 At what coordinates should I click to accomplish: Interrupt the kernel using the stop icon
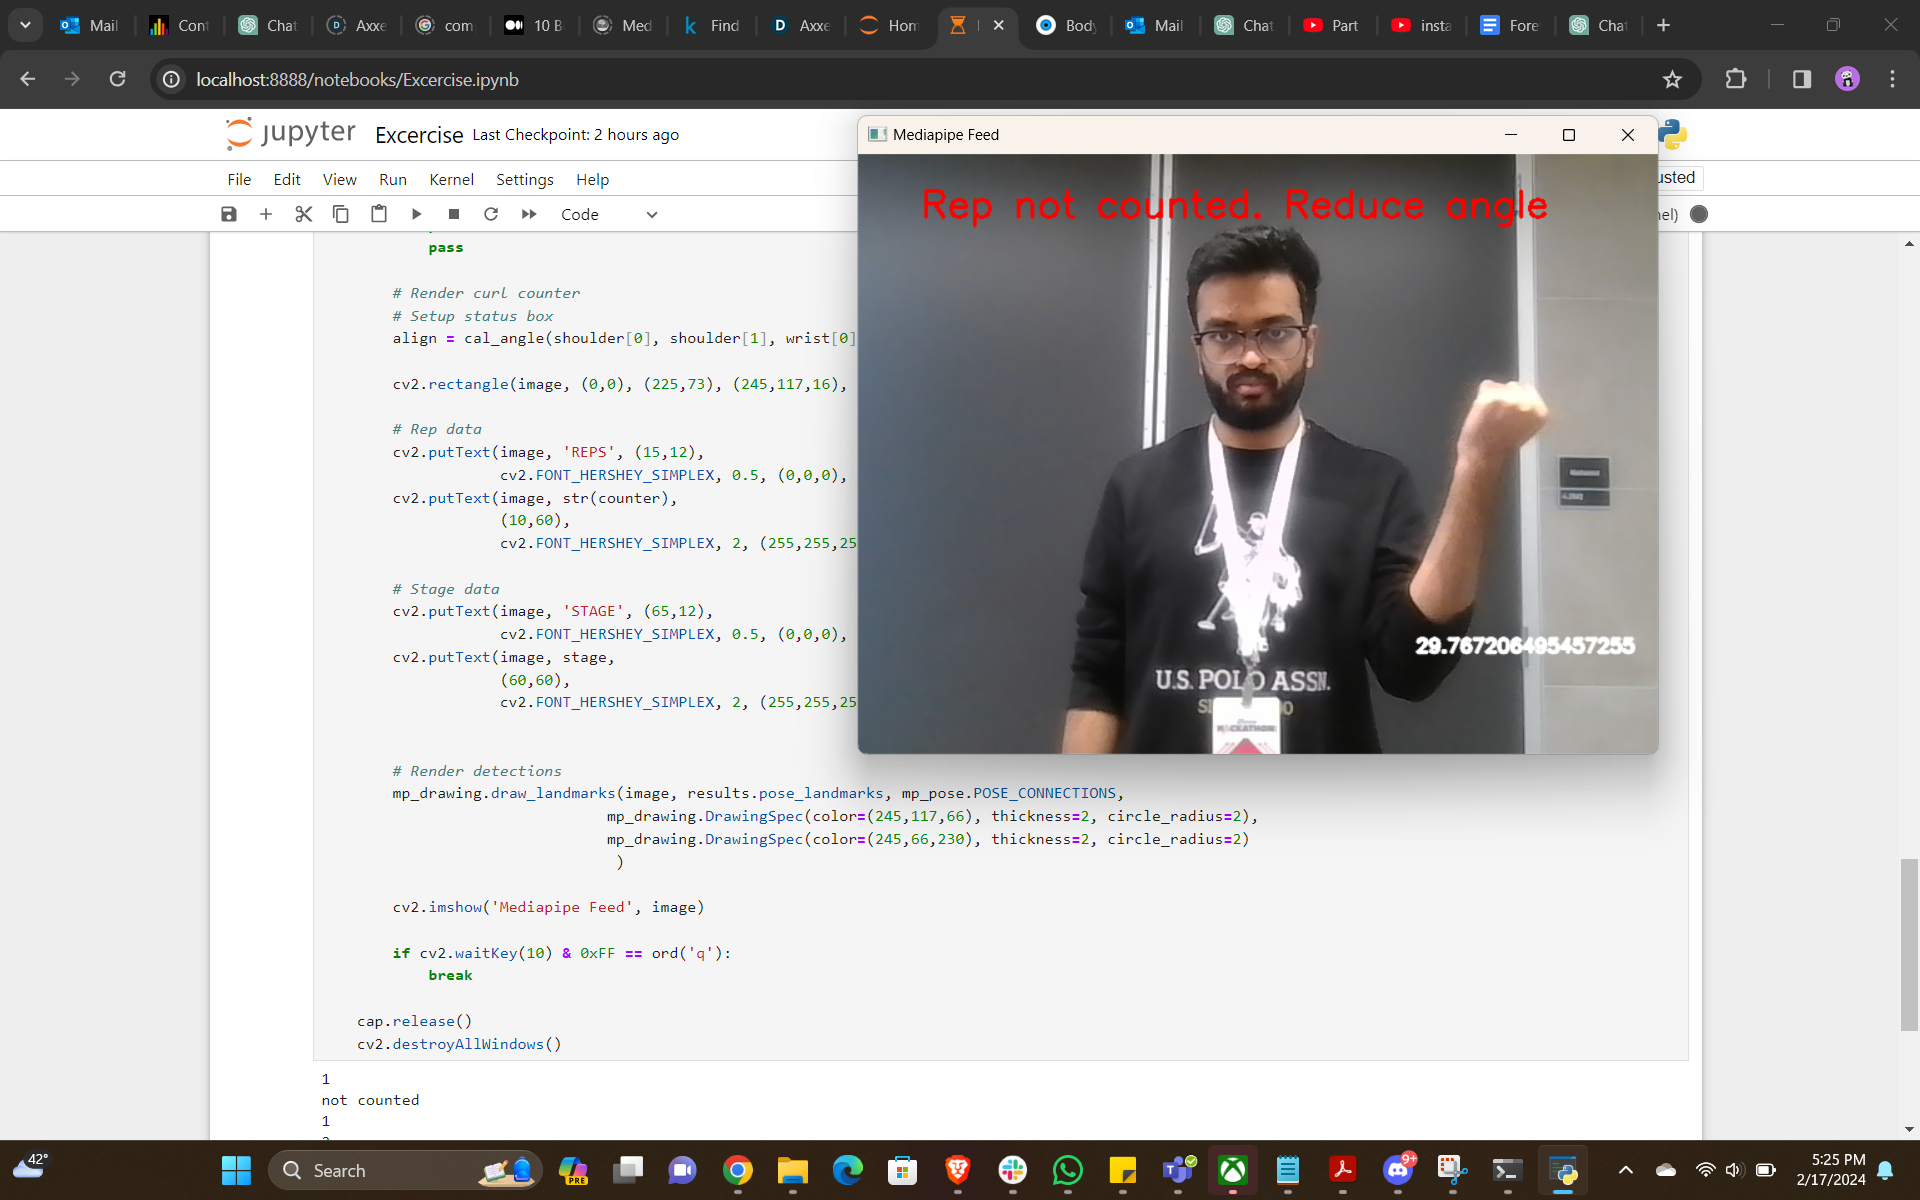pyautogui.click(x=454, y=213)
